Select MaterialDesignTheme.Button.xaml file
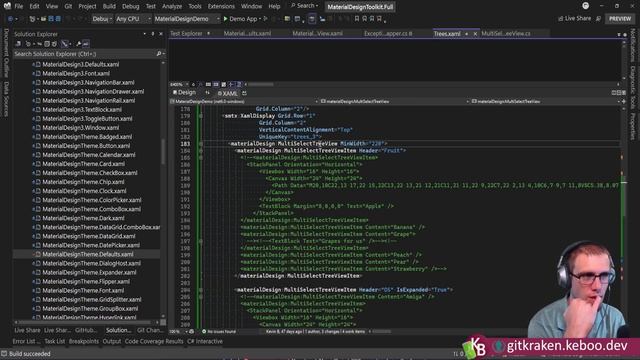This screenshot has width=640, height=360. click(86, 146)
